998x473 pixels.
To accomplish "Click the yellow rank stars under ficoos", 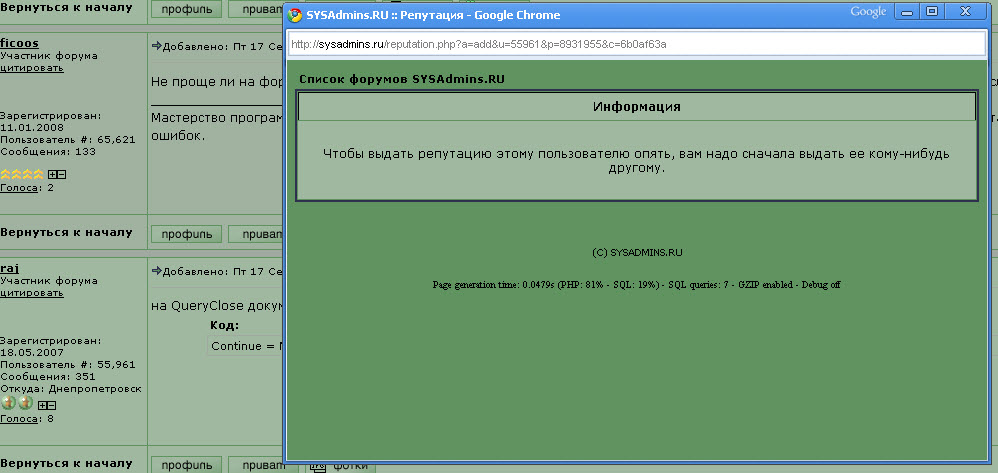I will 22,174.
